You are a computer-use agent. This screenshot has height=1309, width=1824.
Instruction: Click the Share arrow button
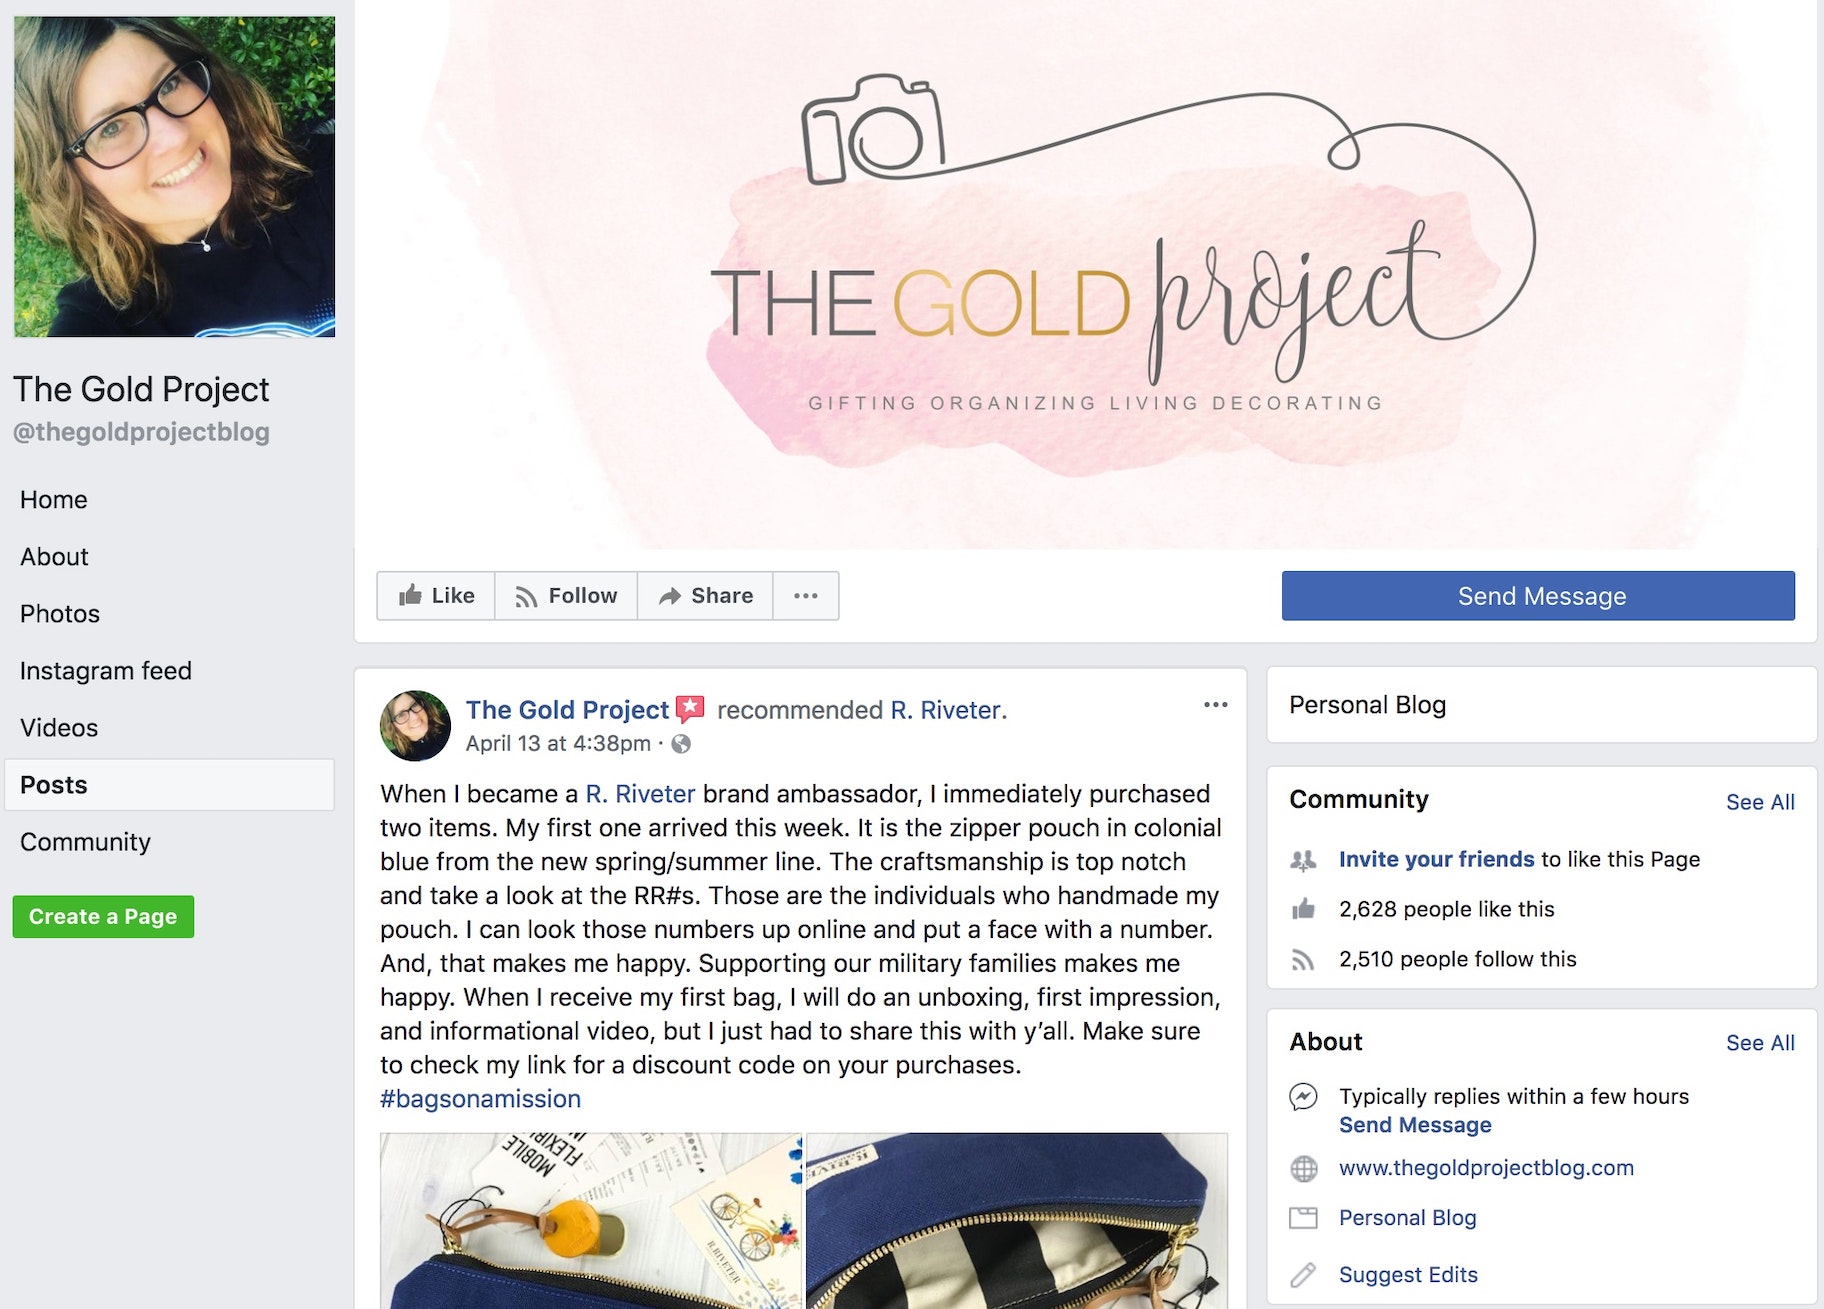tap(705, 596)
